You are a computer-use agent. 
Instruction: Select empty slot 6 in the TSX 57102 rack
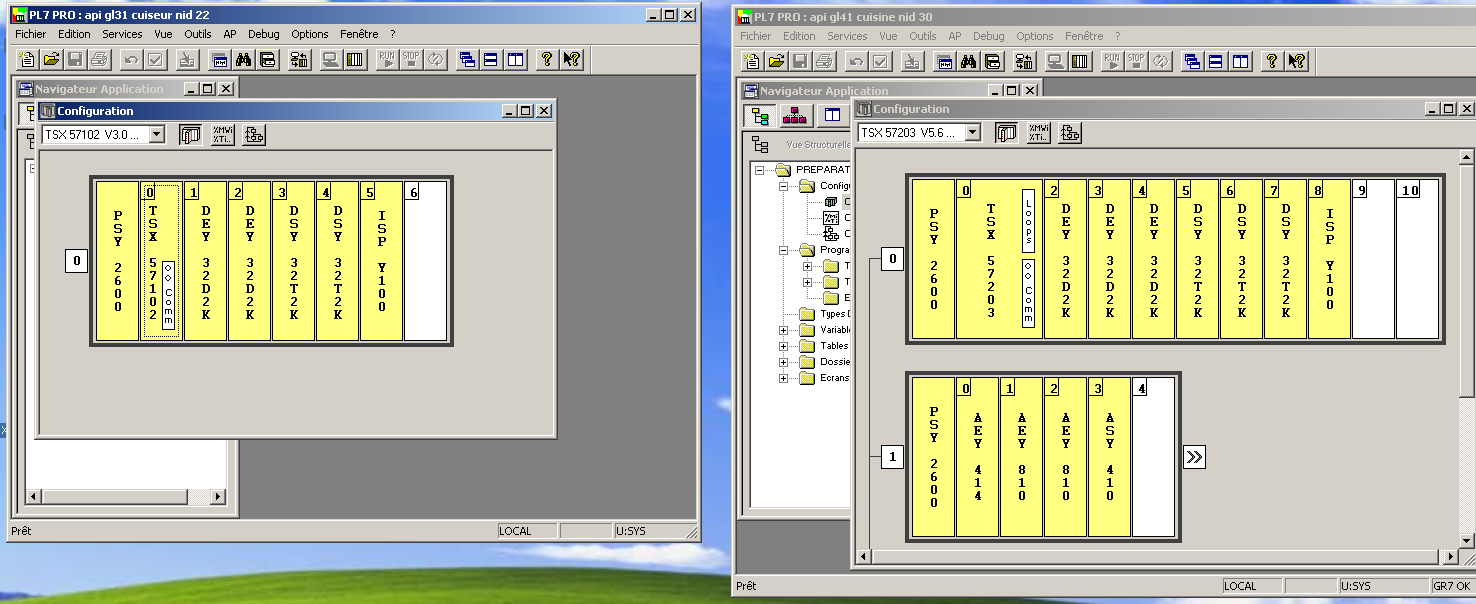click(425, 261)
